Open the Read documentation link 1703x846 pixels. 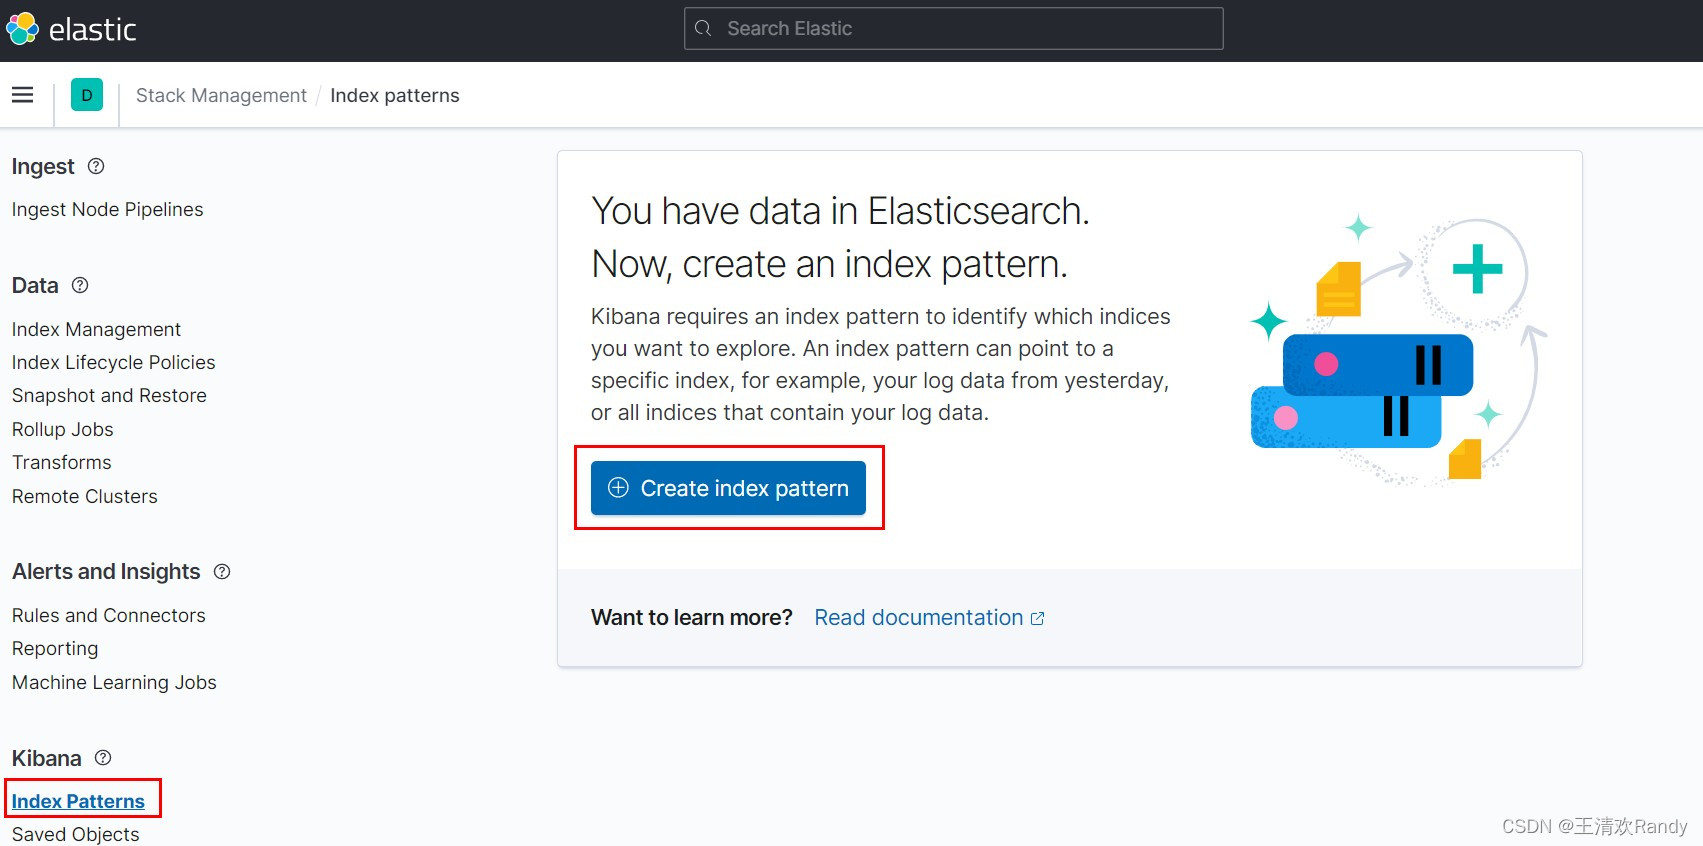coord(929,617)
